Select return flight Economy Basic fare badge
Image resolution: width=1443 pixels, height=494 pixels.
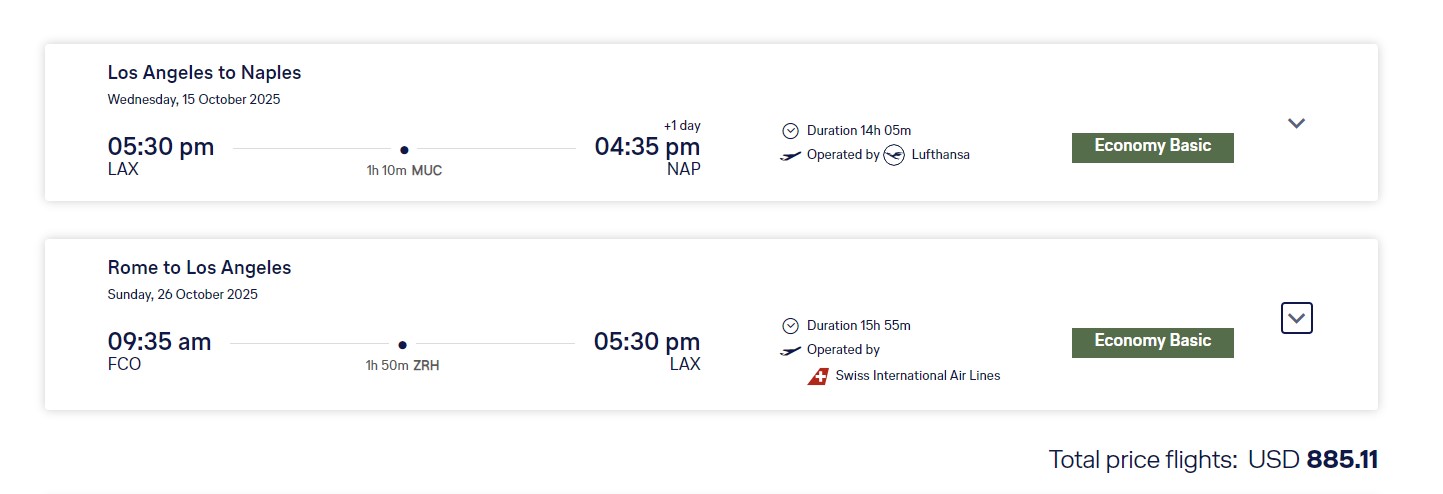1153,342
